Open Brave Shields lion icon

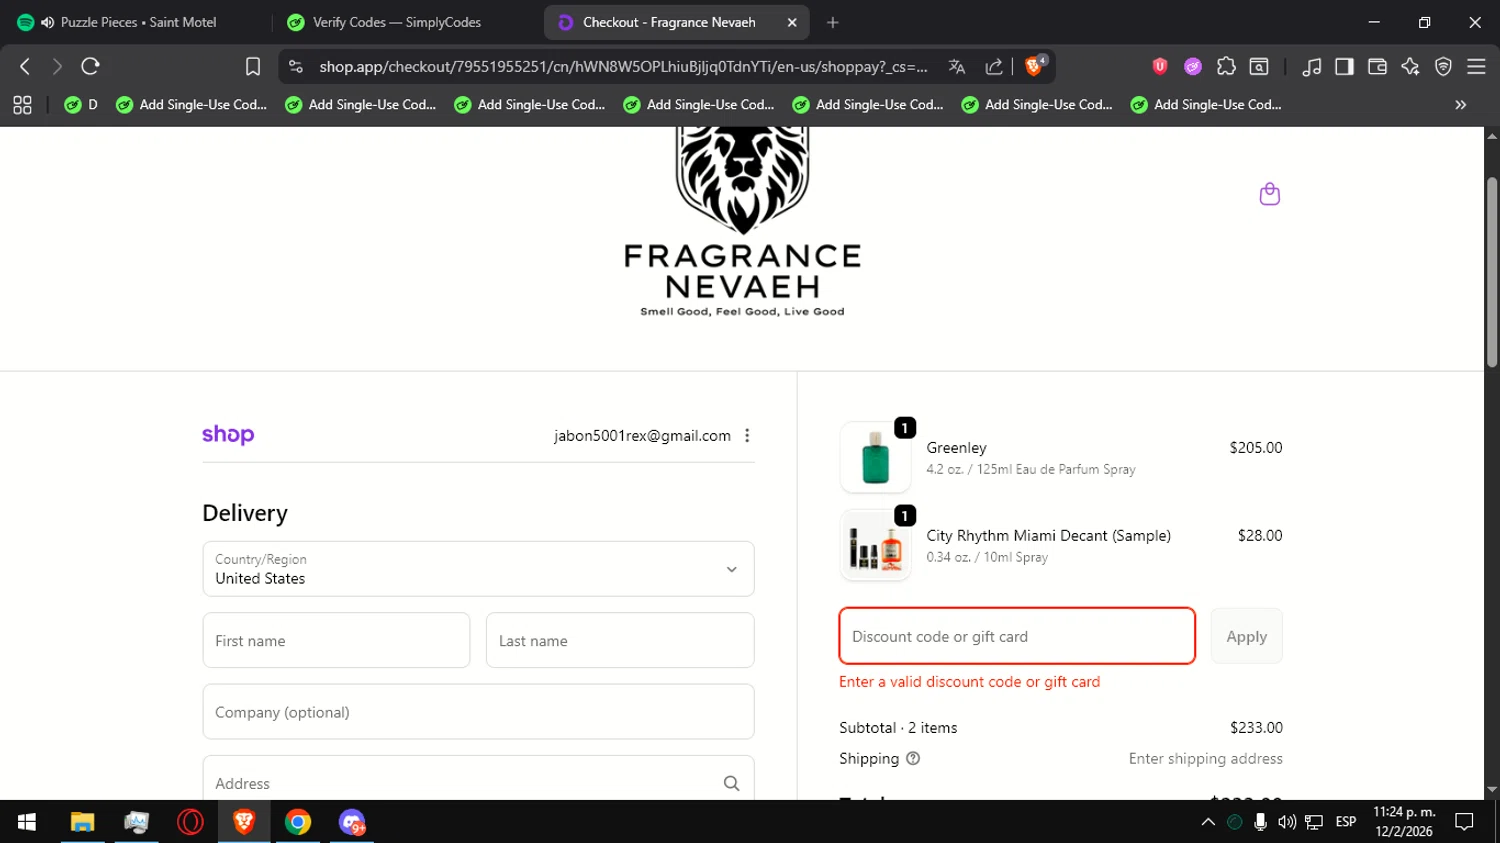(1035, 65)
